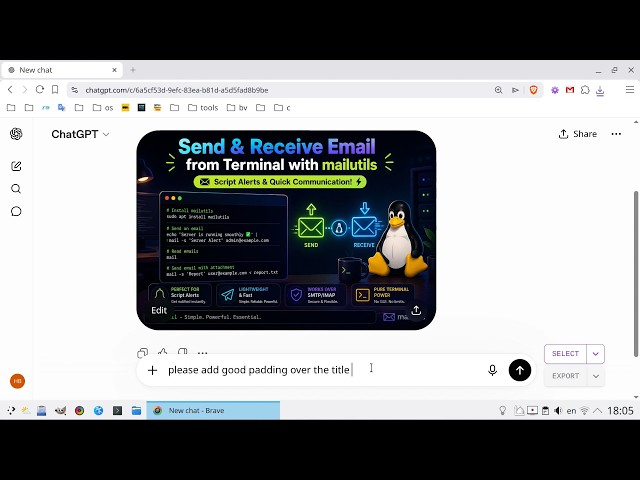Click Edit on the generated image

159,310
